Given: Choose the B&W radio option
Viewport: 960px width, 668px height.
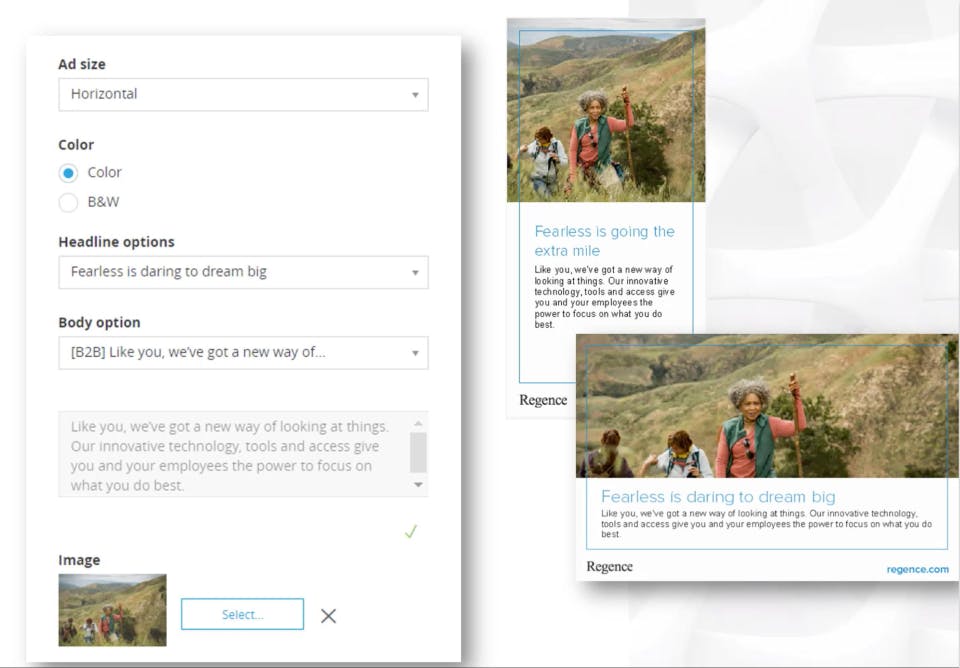Looking at the screenshot, I should click(68, 202).
